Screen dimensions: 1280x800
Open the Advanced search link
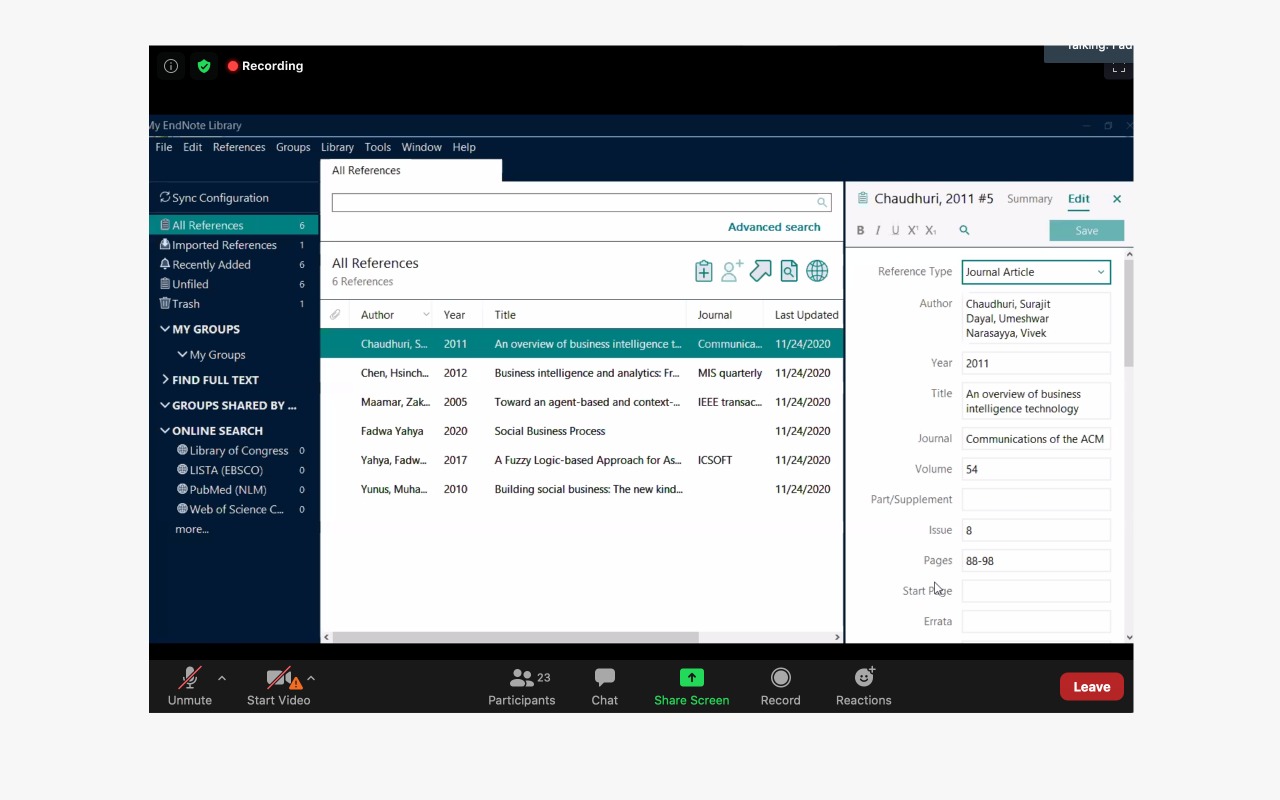pyautogui.click(x=773, y=227)
